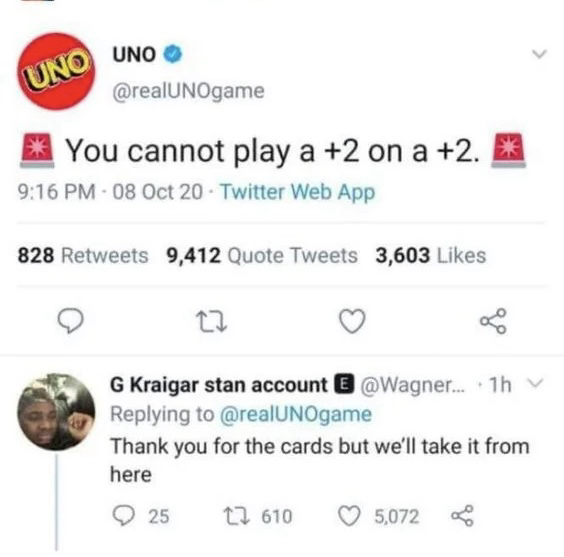Like the reply with 5,072 likes

coord(379,516)
